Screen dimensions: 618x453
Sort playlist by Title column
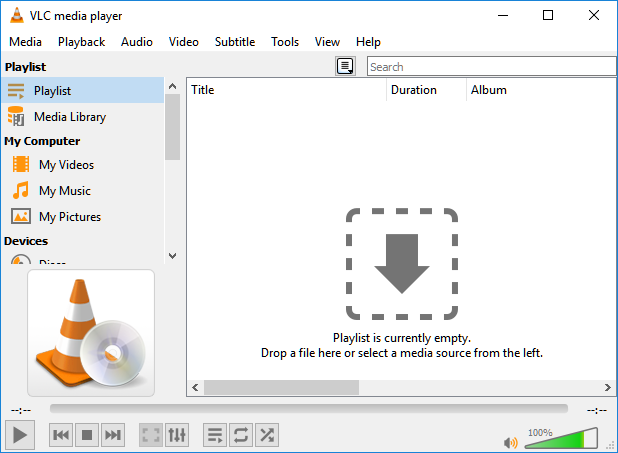(287, 90)
